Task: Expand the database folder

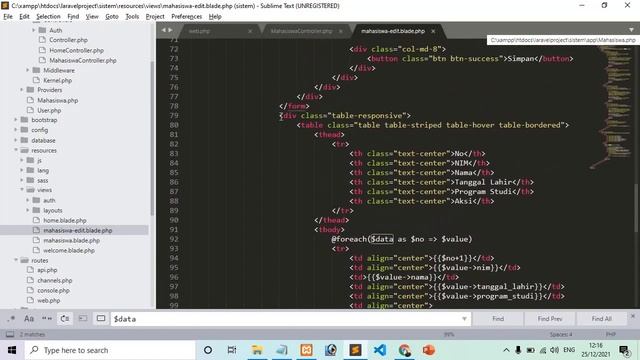Action: click(x=16, y=140)
